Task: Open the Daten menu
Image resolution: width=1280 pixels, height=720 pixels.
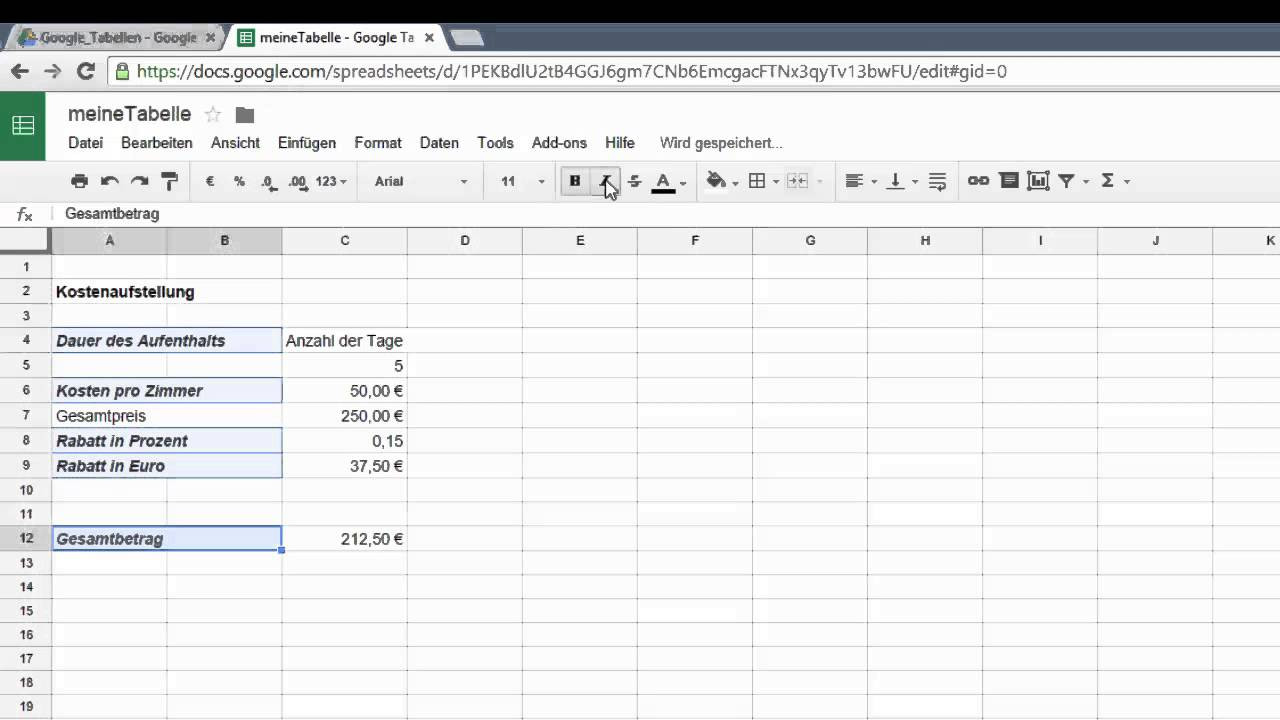Action: coord(439,143)
